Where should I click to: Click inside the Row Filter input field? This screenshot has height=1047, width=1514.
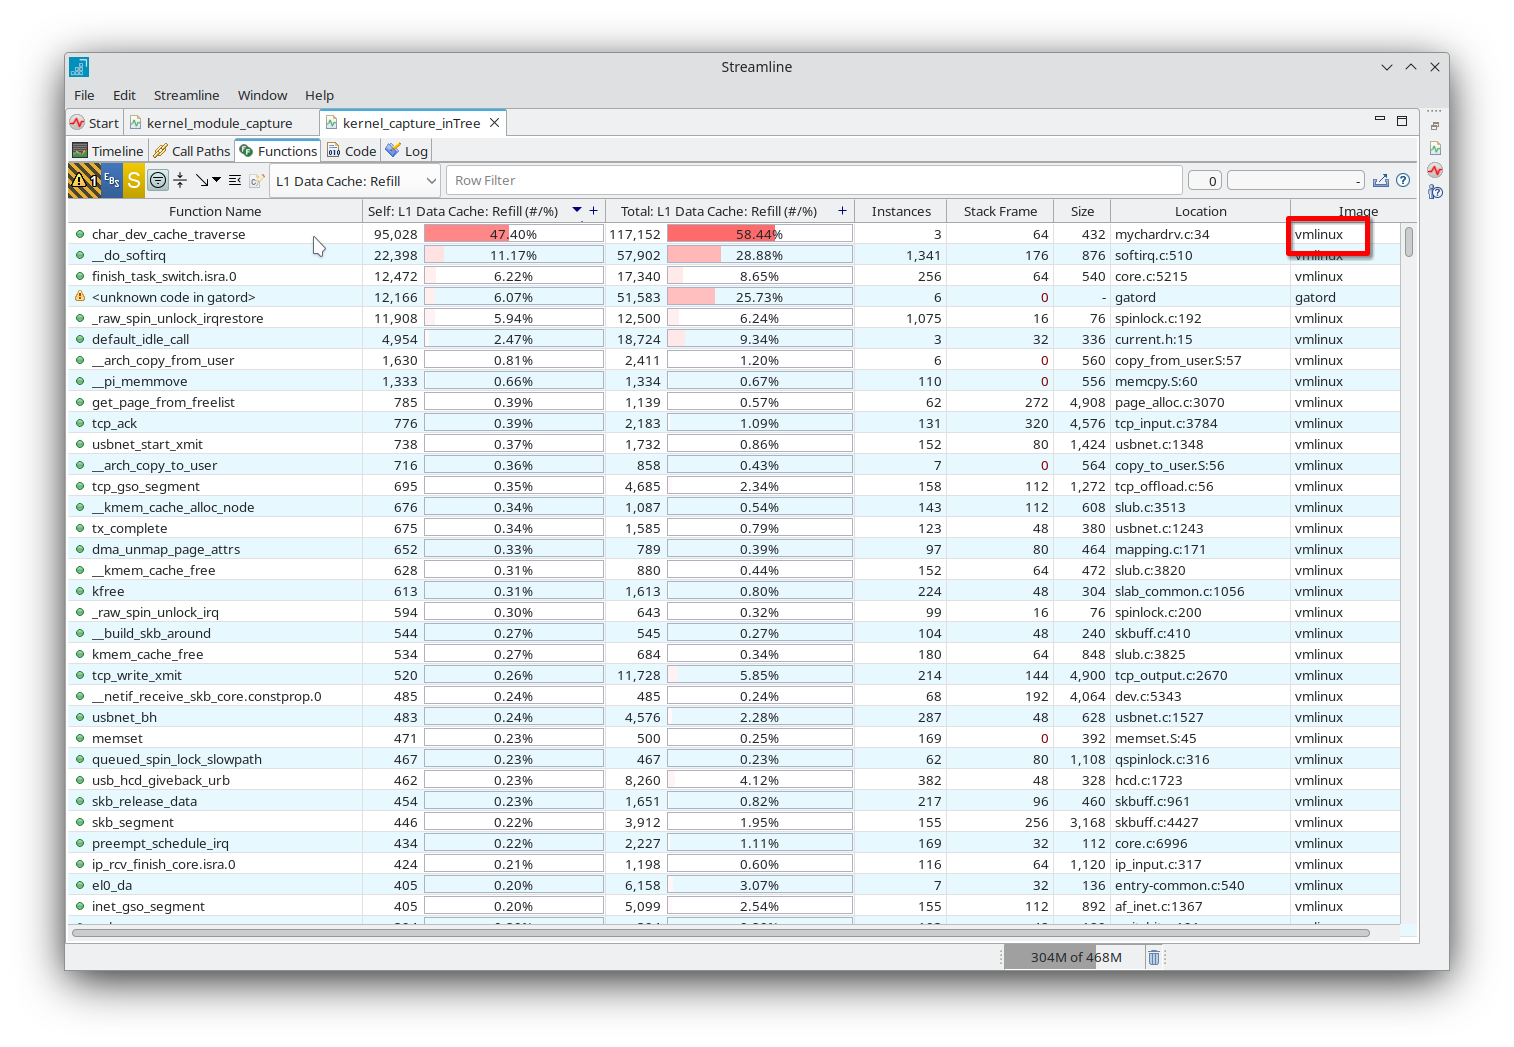pos(700,180)
